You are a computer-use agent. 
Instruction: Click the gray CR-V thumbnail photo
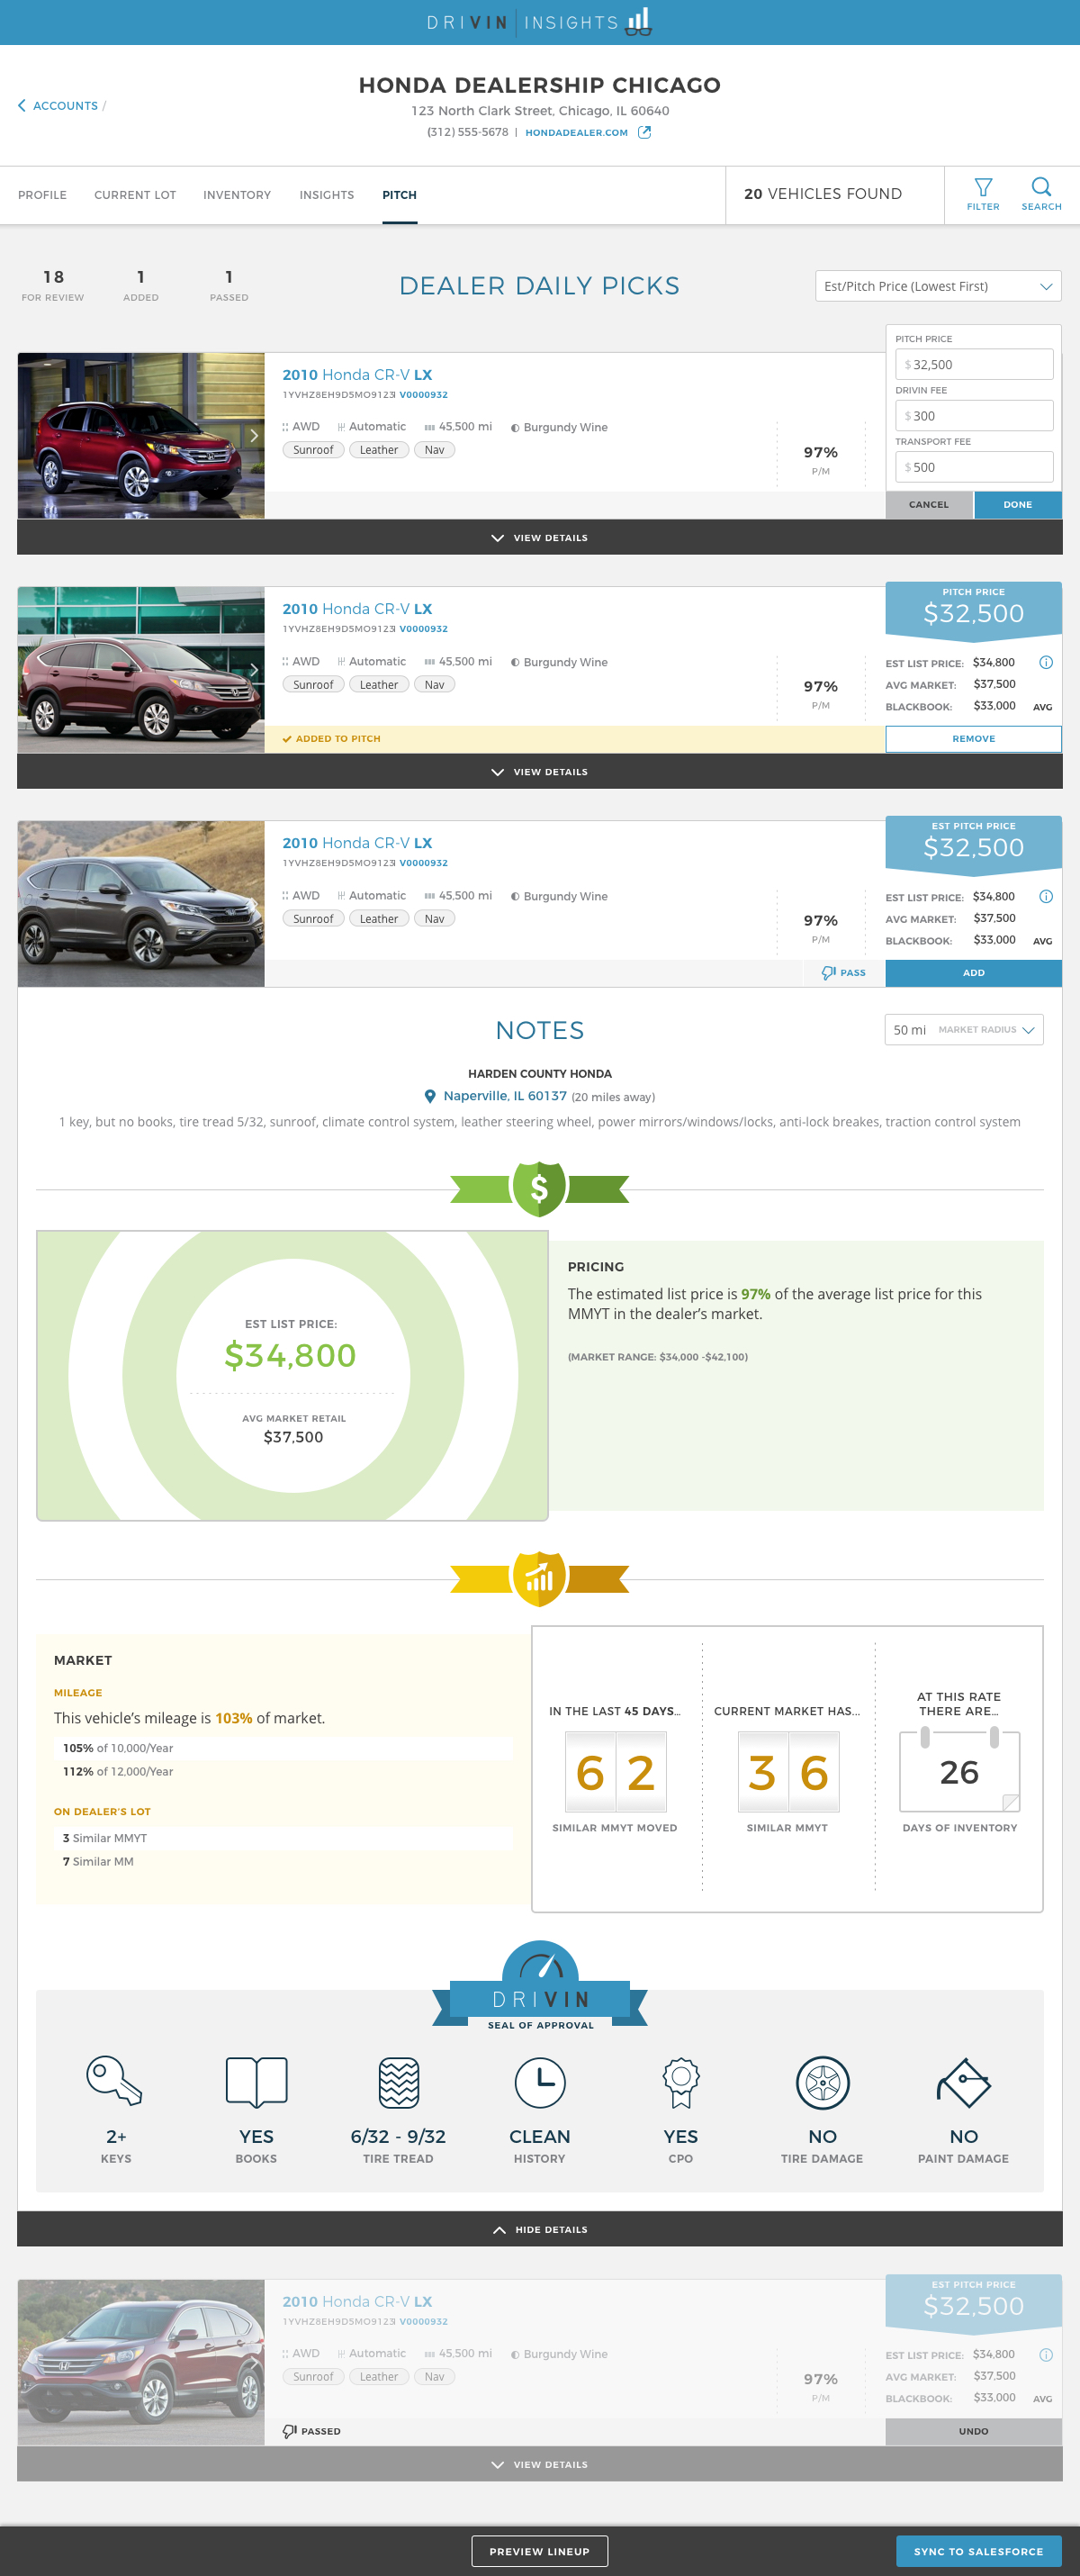pos(141,904)
